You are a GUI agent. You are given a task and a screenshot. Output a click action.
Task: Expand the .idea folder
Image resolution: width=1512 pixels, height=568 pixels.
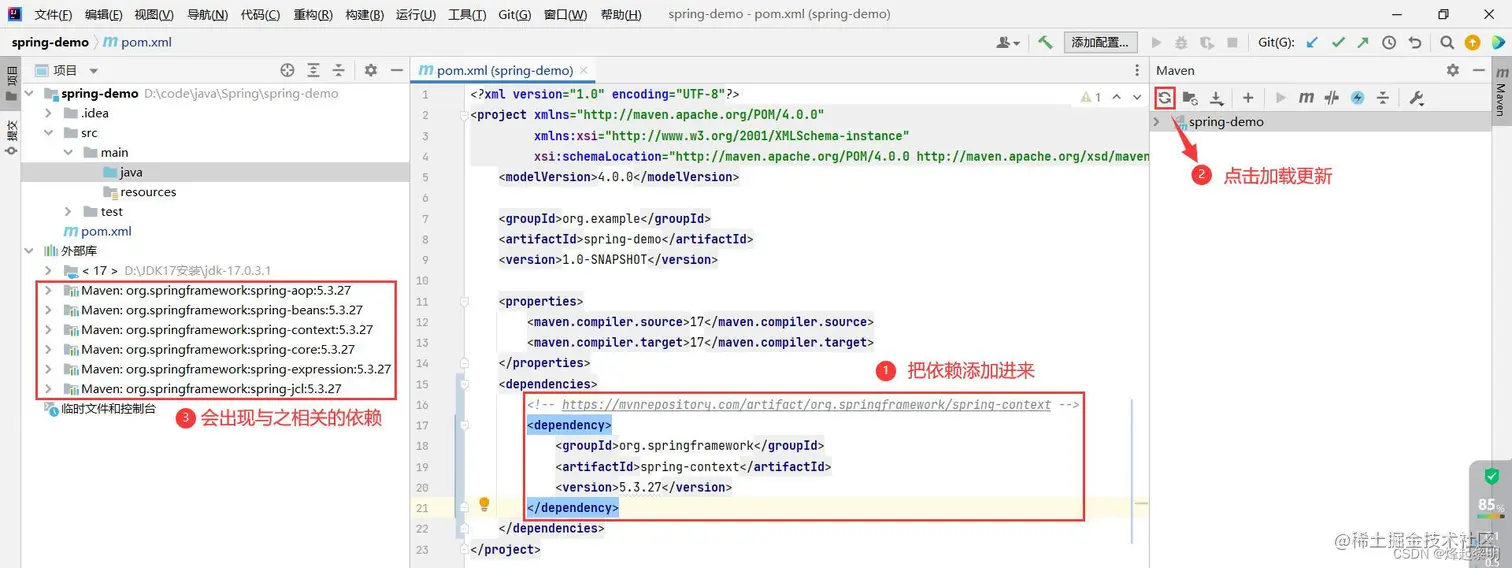tap(48, 113)
